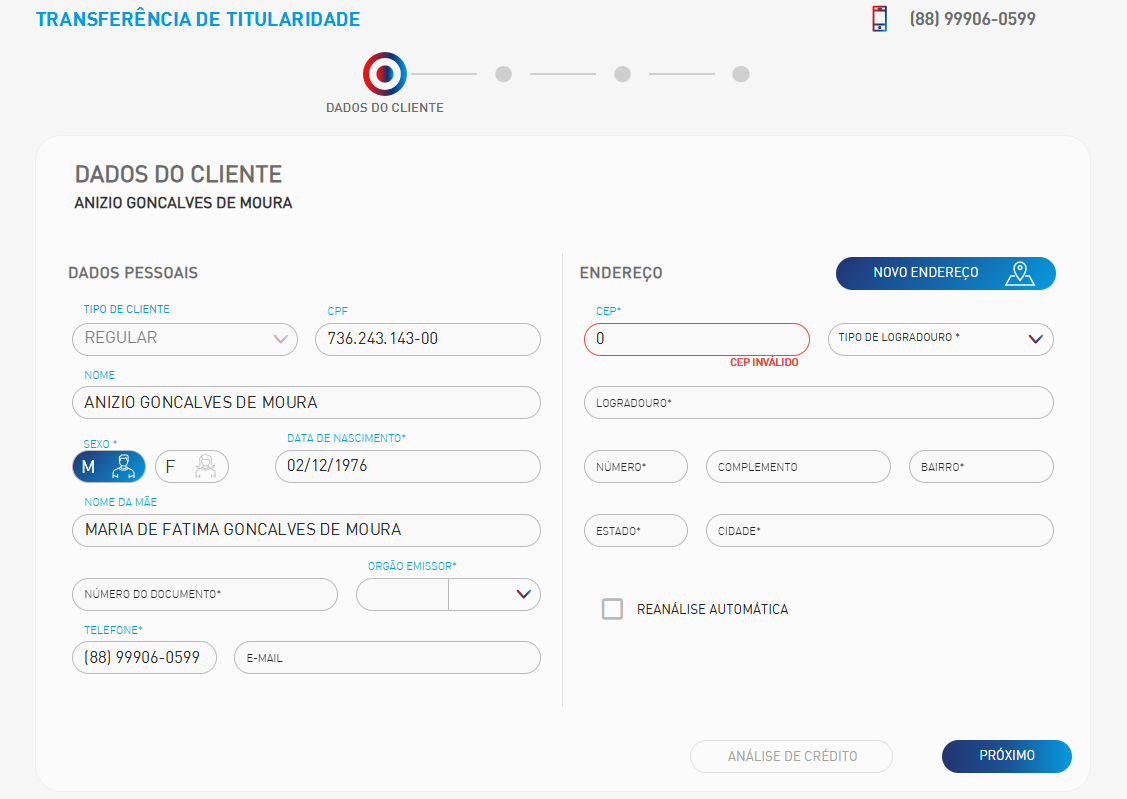
Task: Select the Complemento field
Action: click(x=799, y=466)
